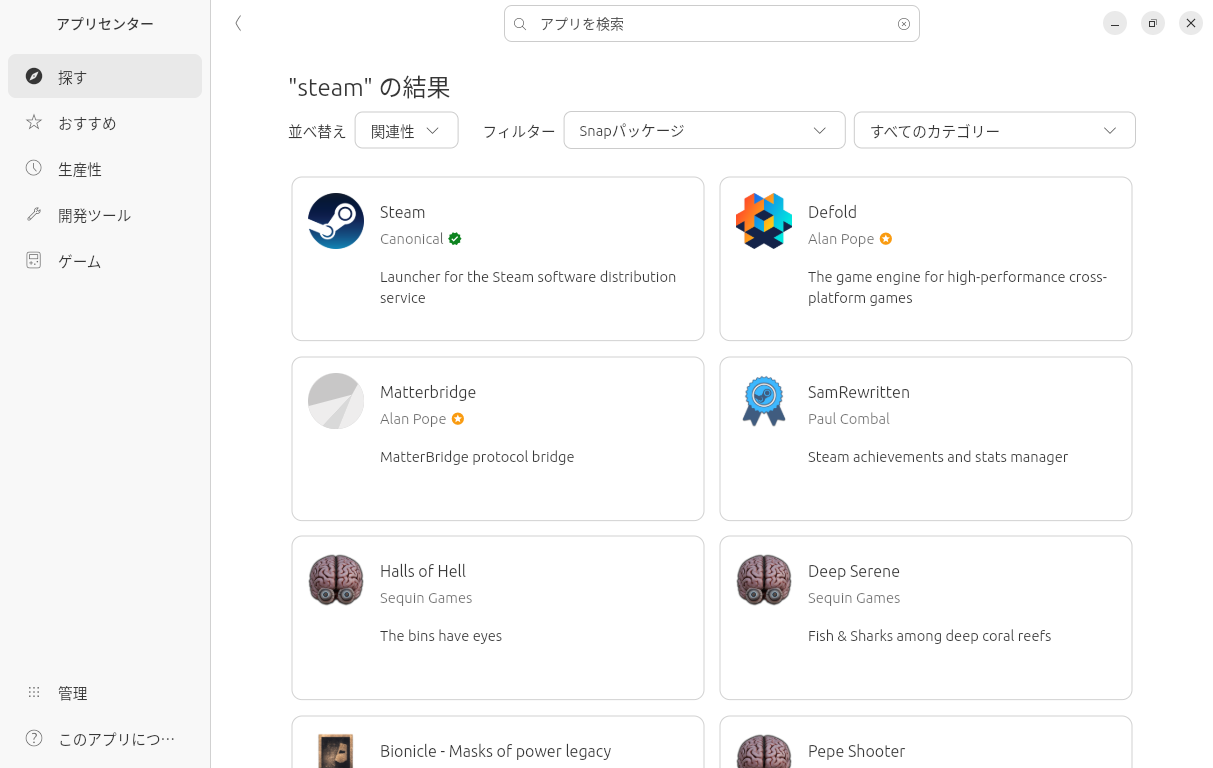Click 'The bins have eyes' description
The width and height of the screenshot is (1213, 768).
point(441,636)
